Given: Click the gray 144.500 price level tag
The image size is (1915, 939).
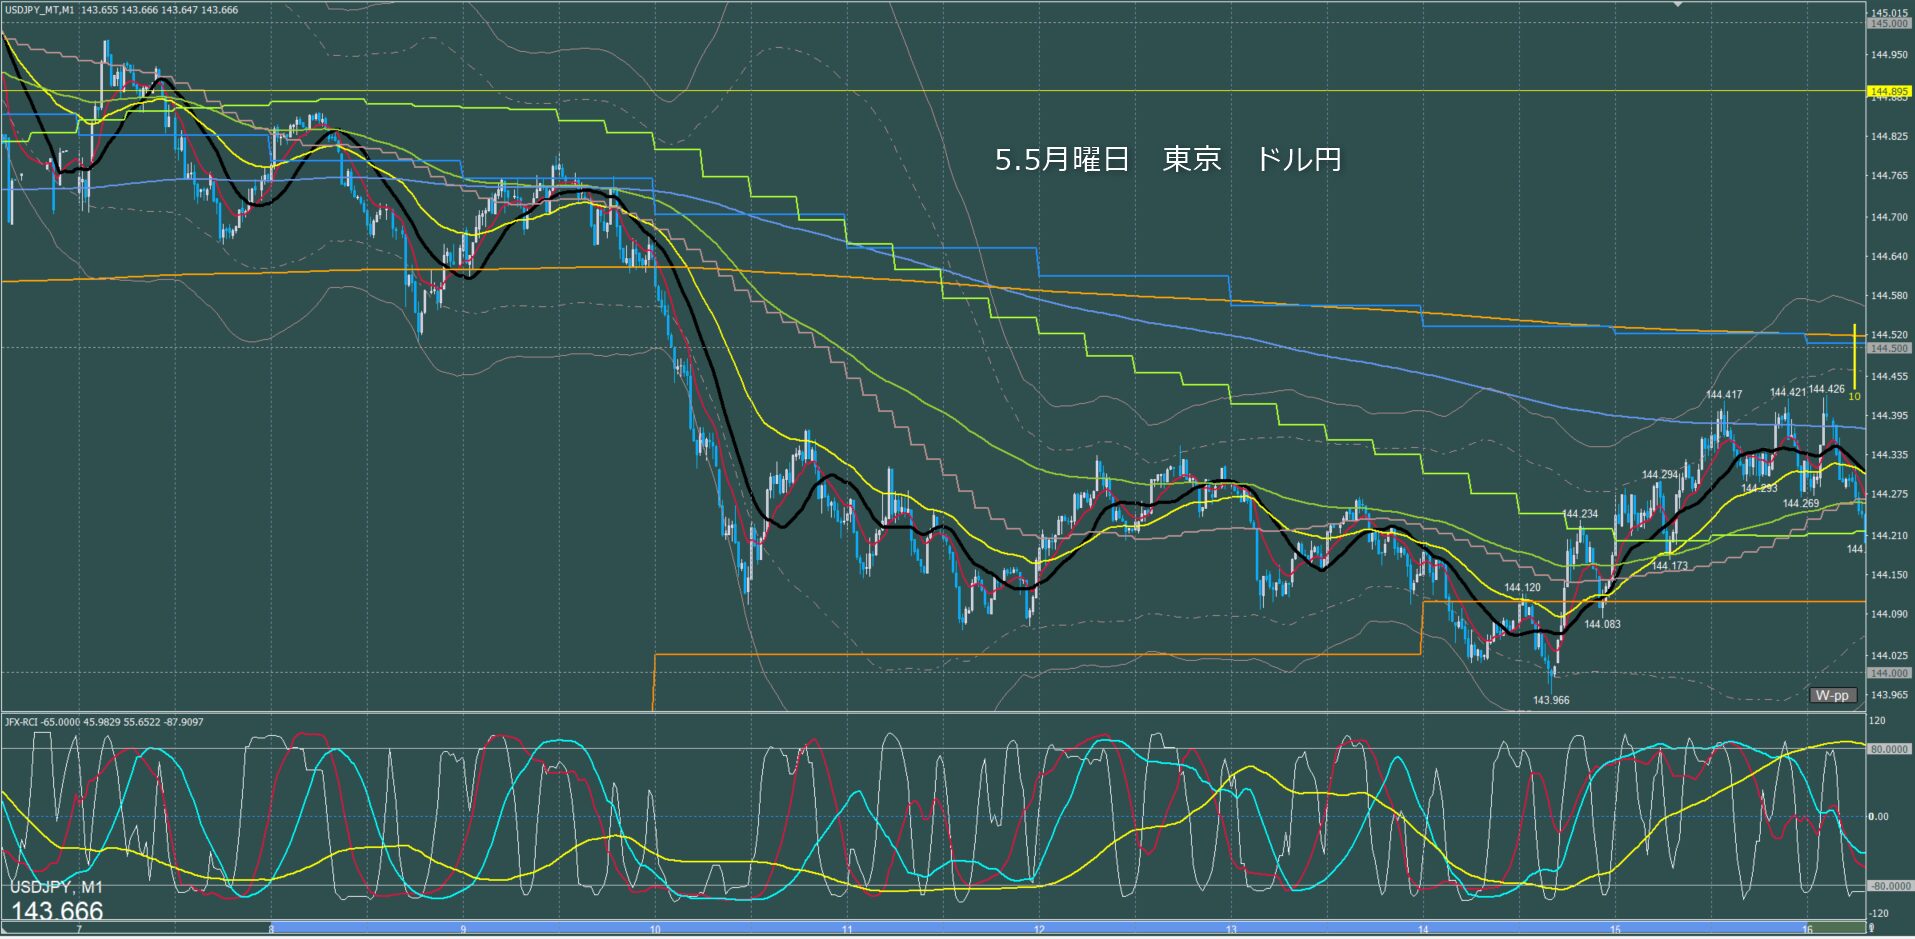Looking at the screenshot, I should 1889,348.
